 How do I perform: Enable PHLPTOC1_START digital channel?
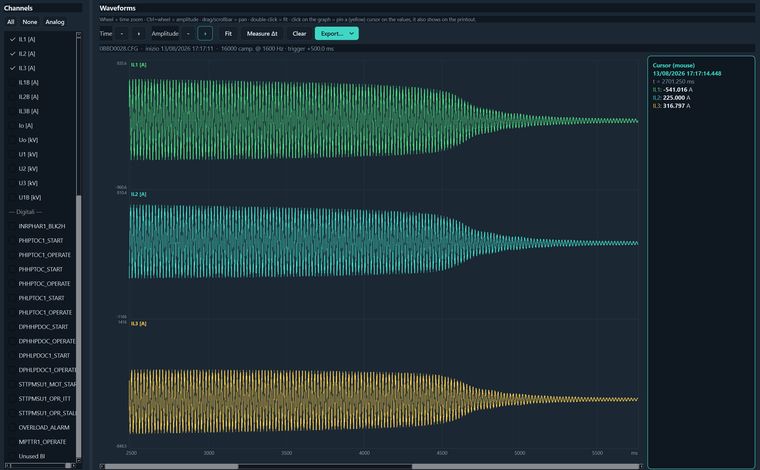click(13, 298)
